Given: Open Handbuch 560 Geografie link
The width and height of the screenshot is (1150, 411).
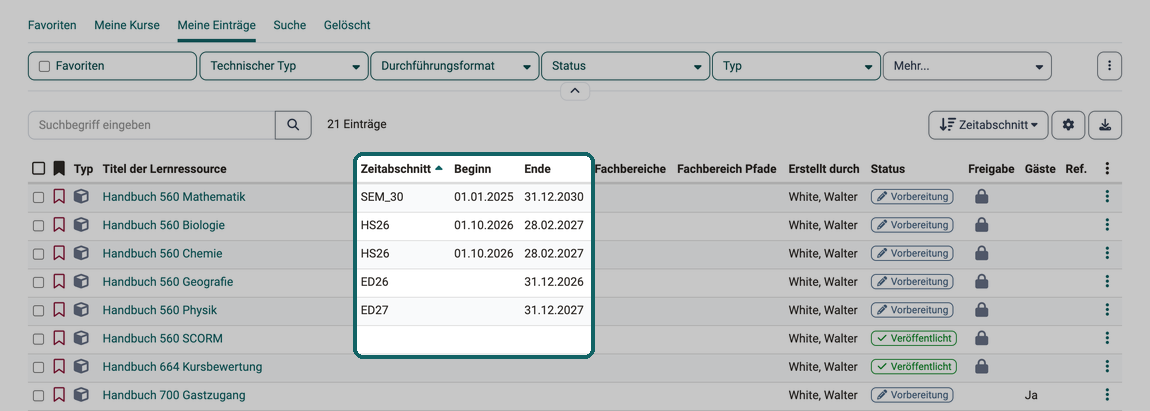Looking at the screenshot, I should click(168, 282).
